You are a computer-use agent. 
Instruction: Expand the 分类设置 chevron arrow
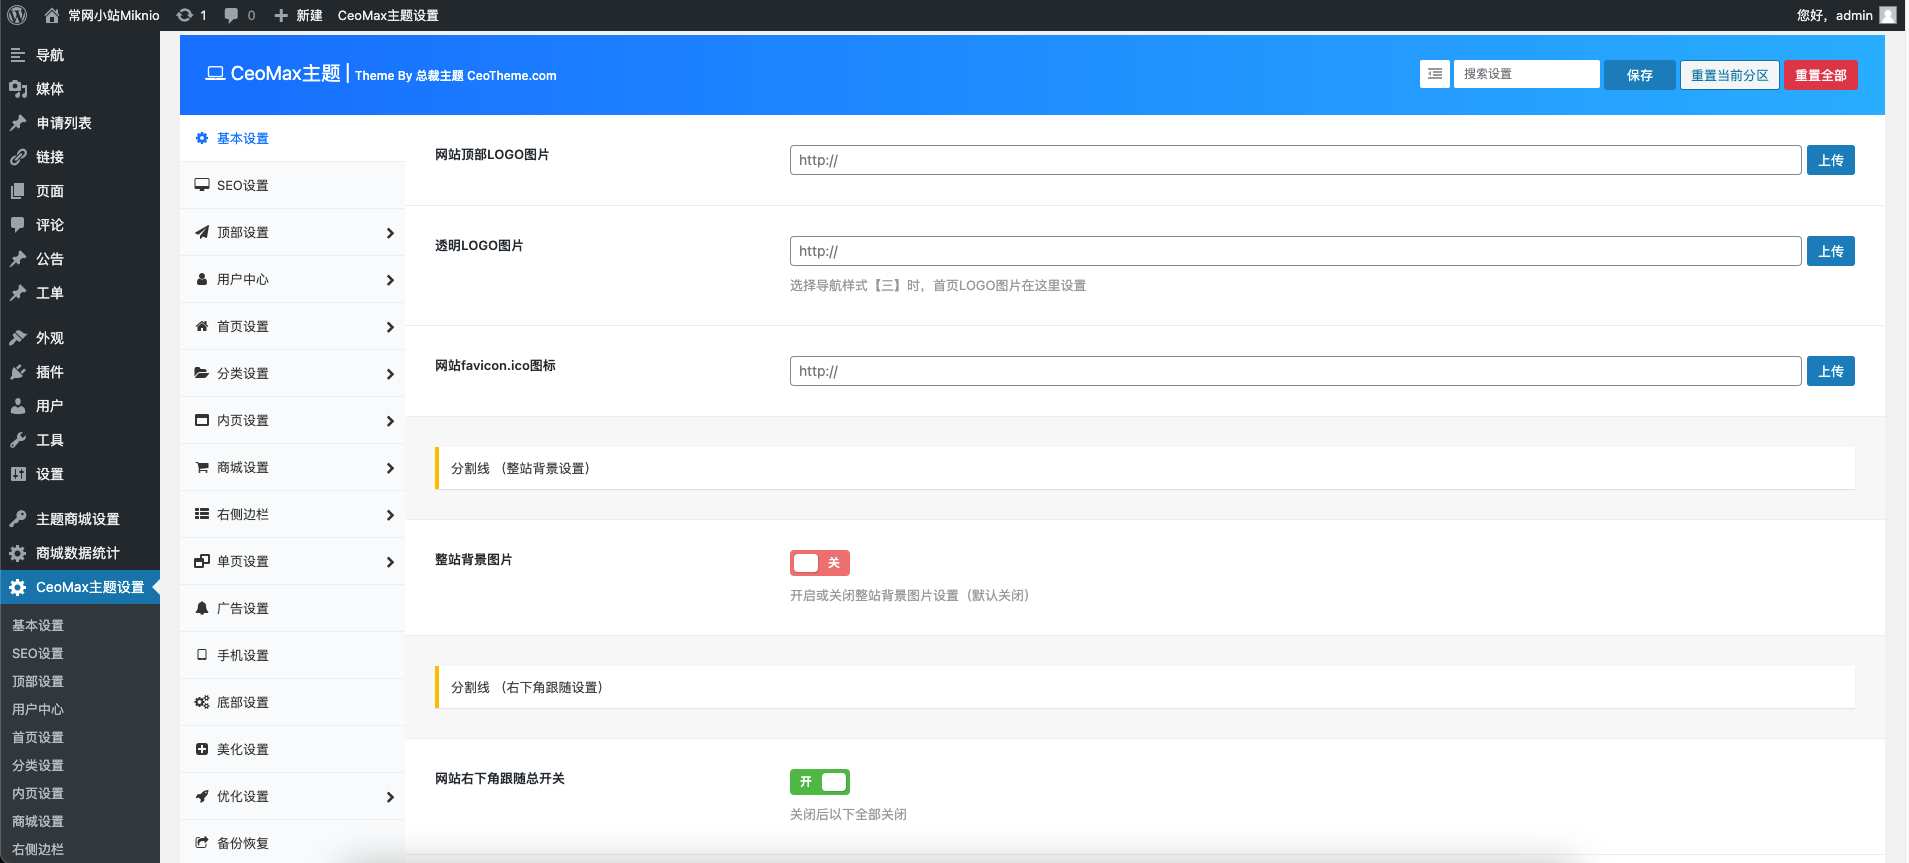390,374
